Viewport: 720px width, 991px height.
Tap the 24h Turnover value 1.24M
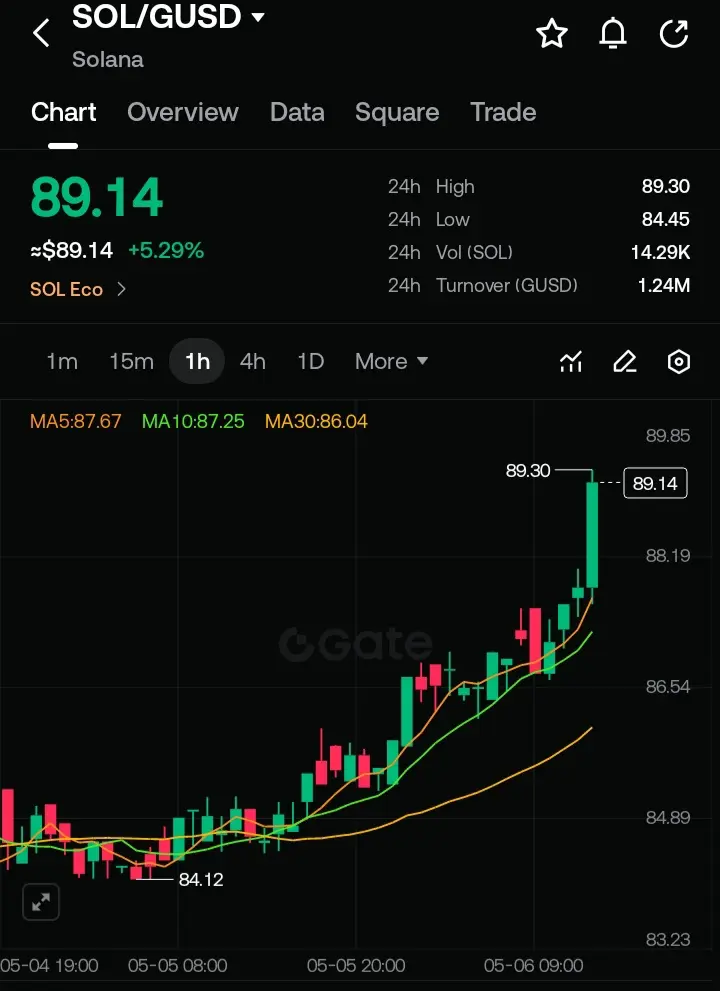664,285
